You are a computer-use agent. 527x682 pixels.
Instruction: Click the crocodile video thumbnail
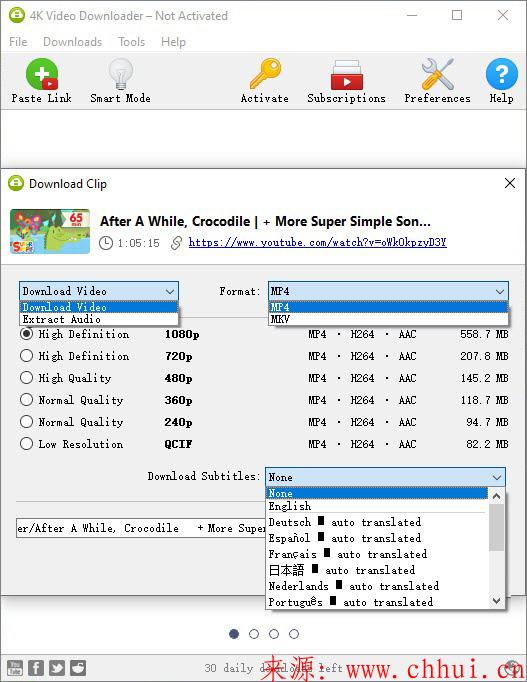[50, 231]
